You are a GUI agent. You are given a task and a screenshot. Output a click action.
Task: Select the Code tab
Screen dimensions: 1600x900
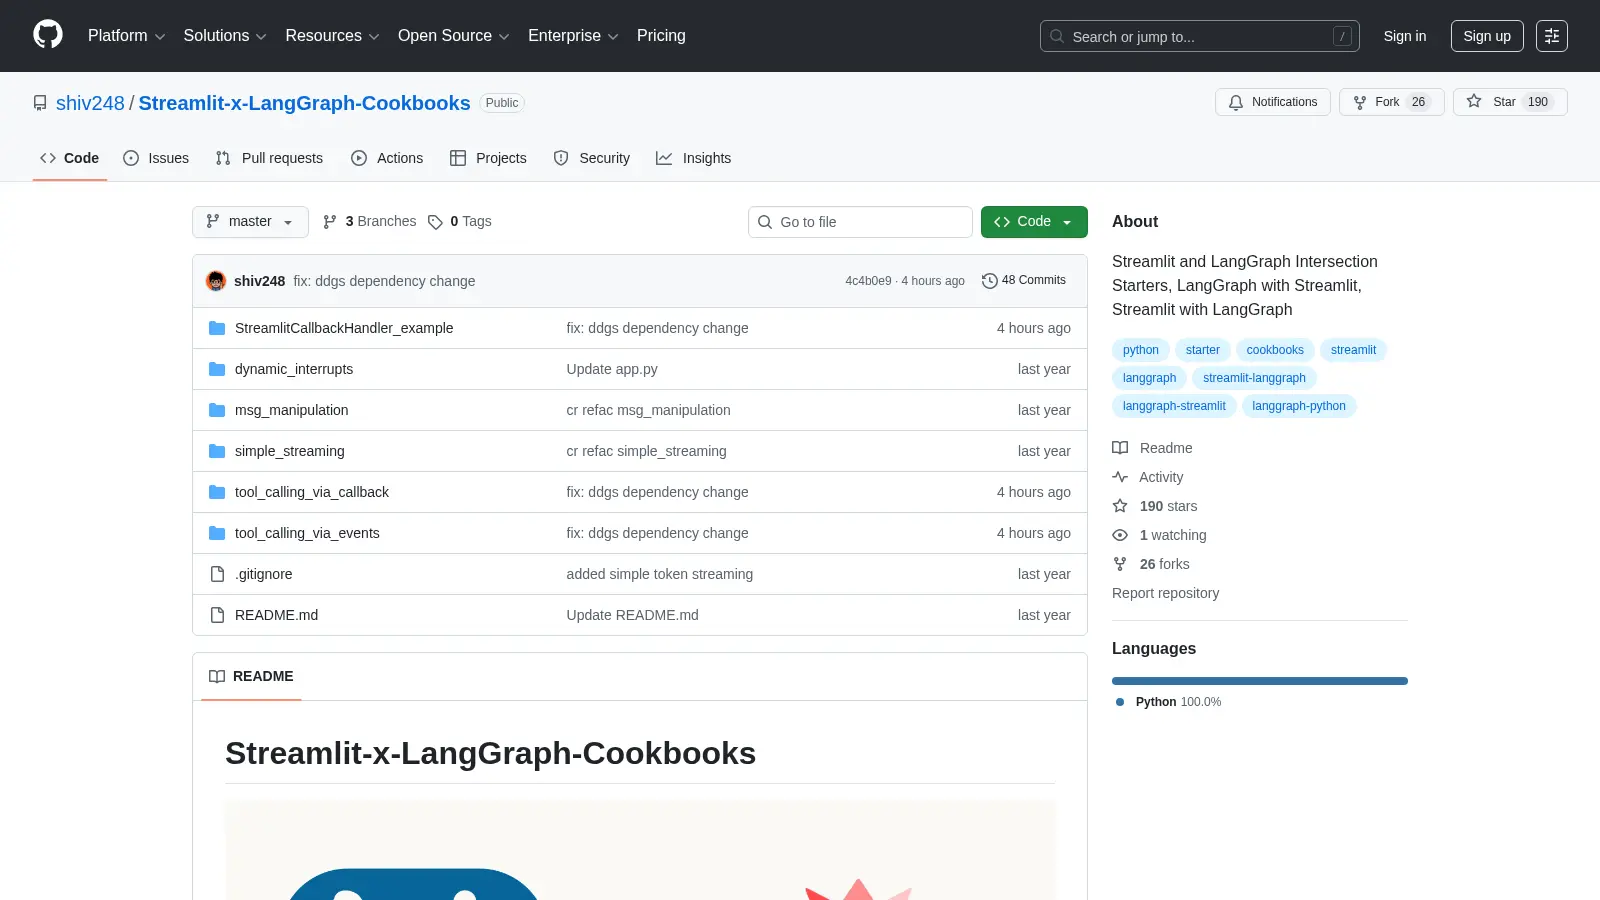[x=70, y=158]
